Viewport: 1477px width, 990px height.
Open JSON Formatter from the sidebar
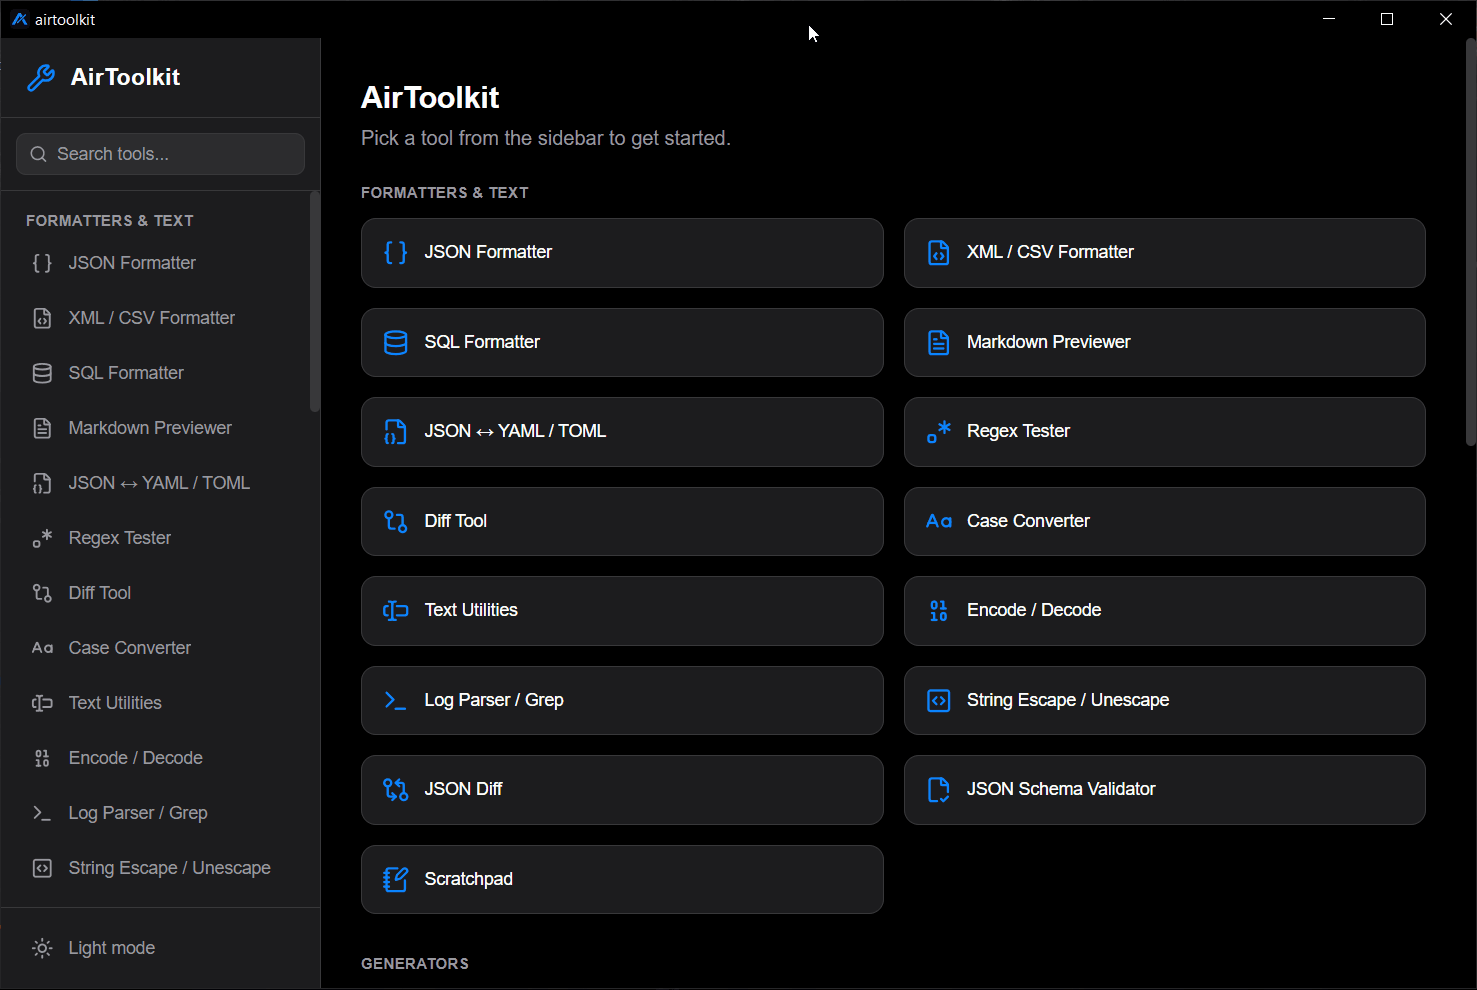(x=160, y=263)
